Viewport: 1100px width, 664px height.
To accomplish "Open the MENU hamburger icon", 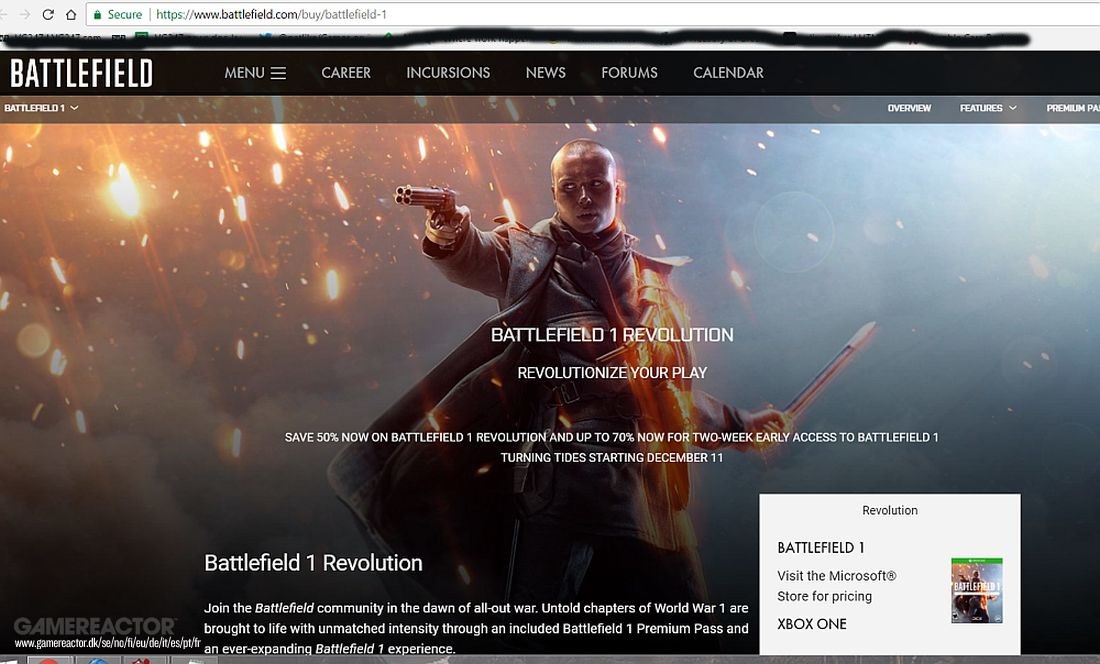I will [x=277, y=72].
